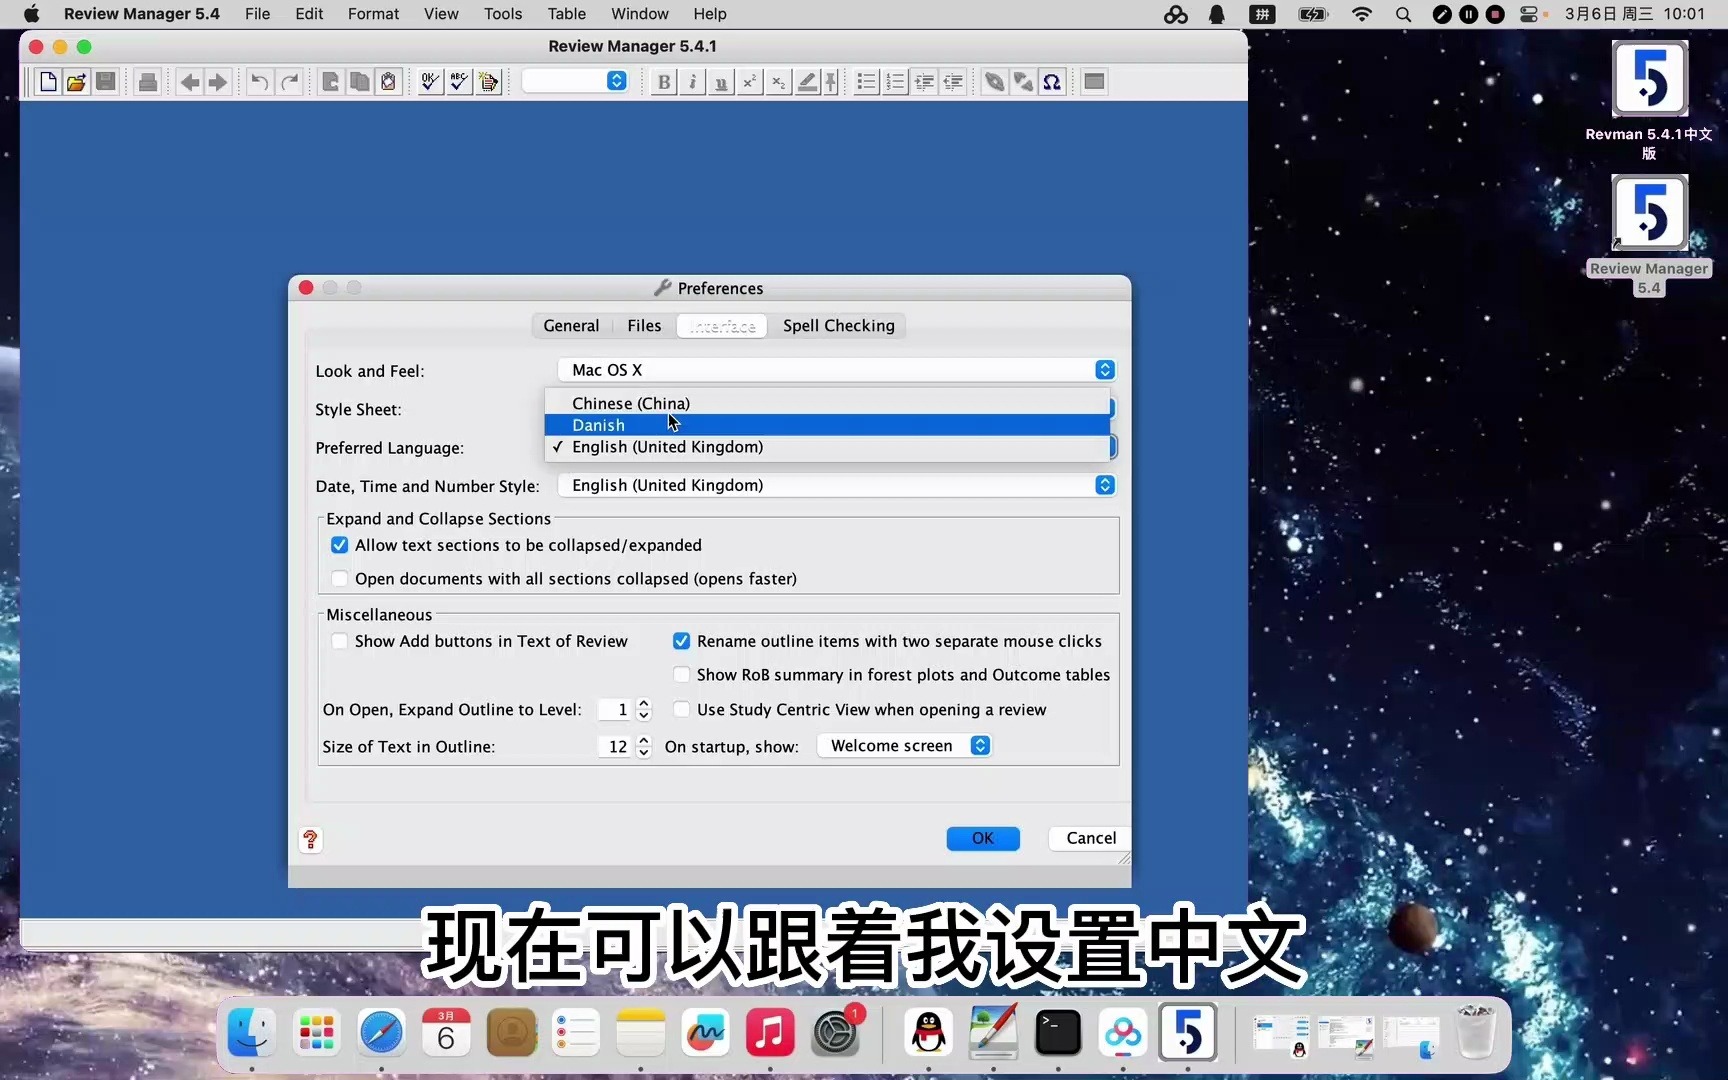This screenshot has height=1080, width=1728.
Task: Open the toolbar style dropdown
Action: pyautogui.click(x=575, y=81)
